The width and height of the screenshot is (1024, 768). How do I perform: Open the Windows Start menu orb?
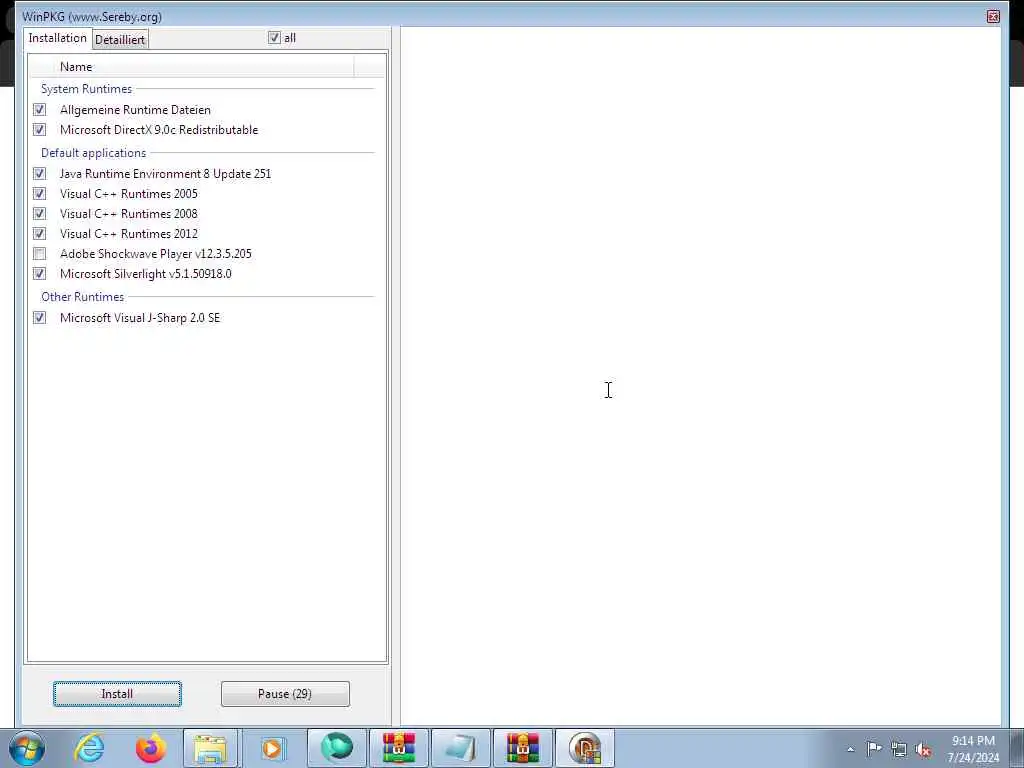click(27, 748)
